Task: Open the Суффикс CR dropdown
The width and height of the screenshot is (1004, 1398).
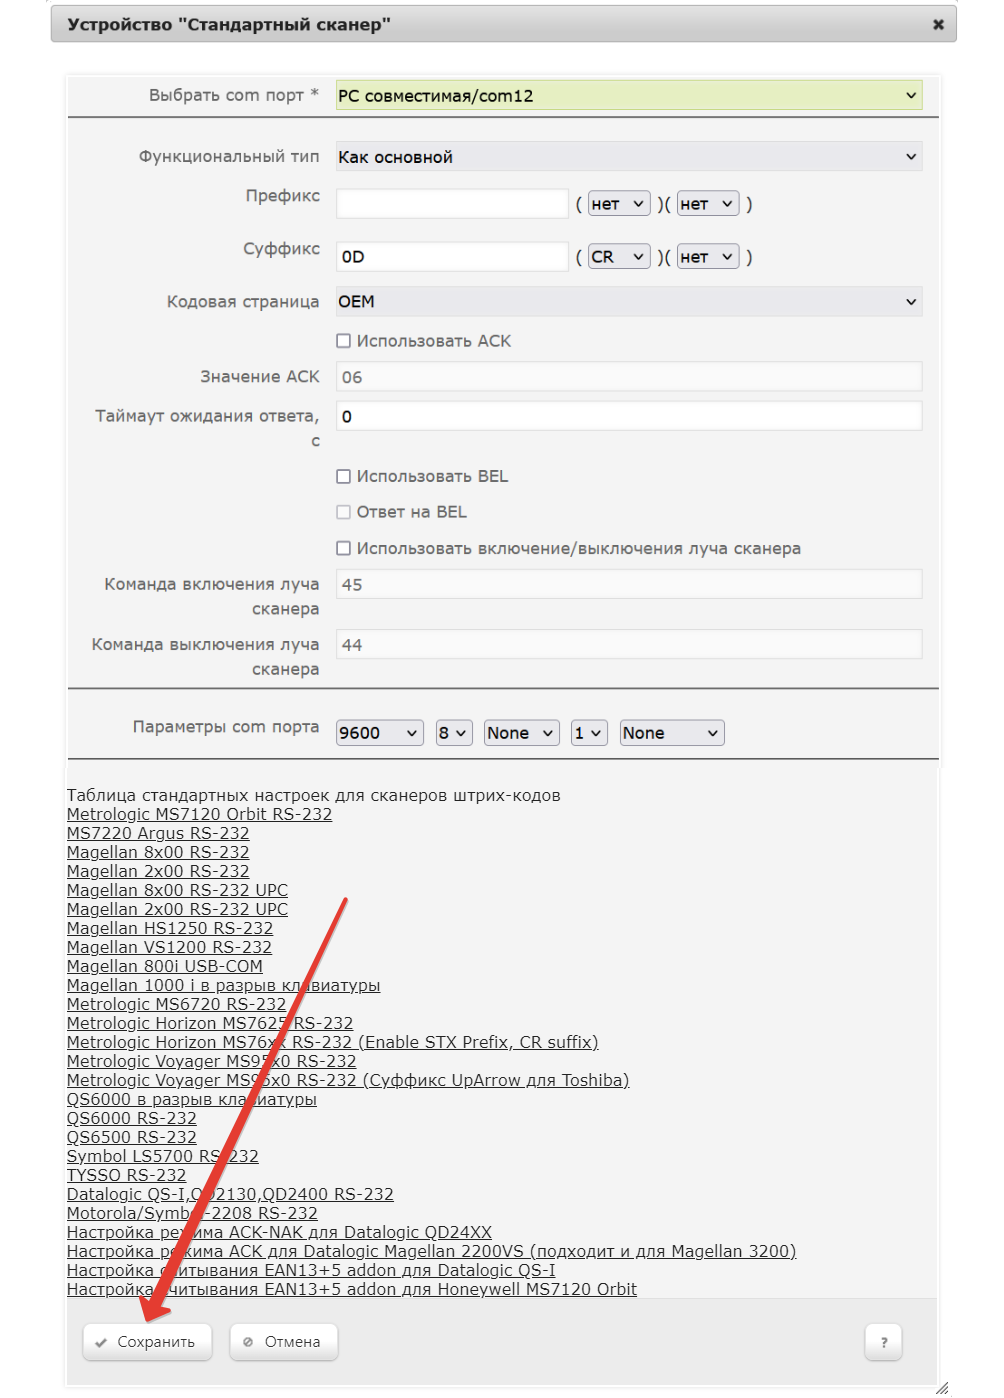Action: tap(619, 257)
